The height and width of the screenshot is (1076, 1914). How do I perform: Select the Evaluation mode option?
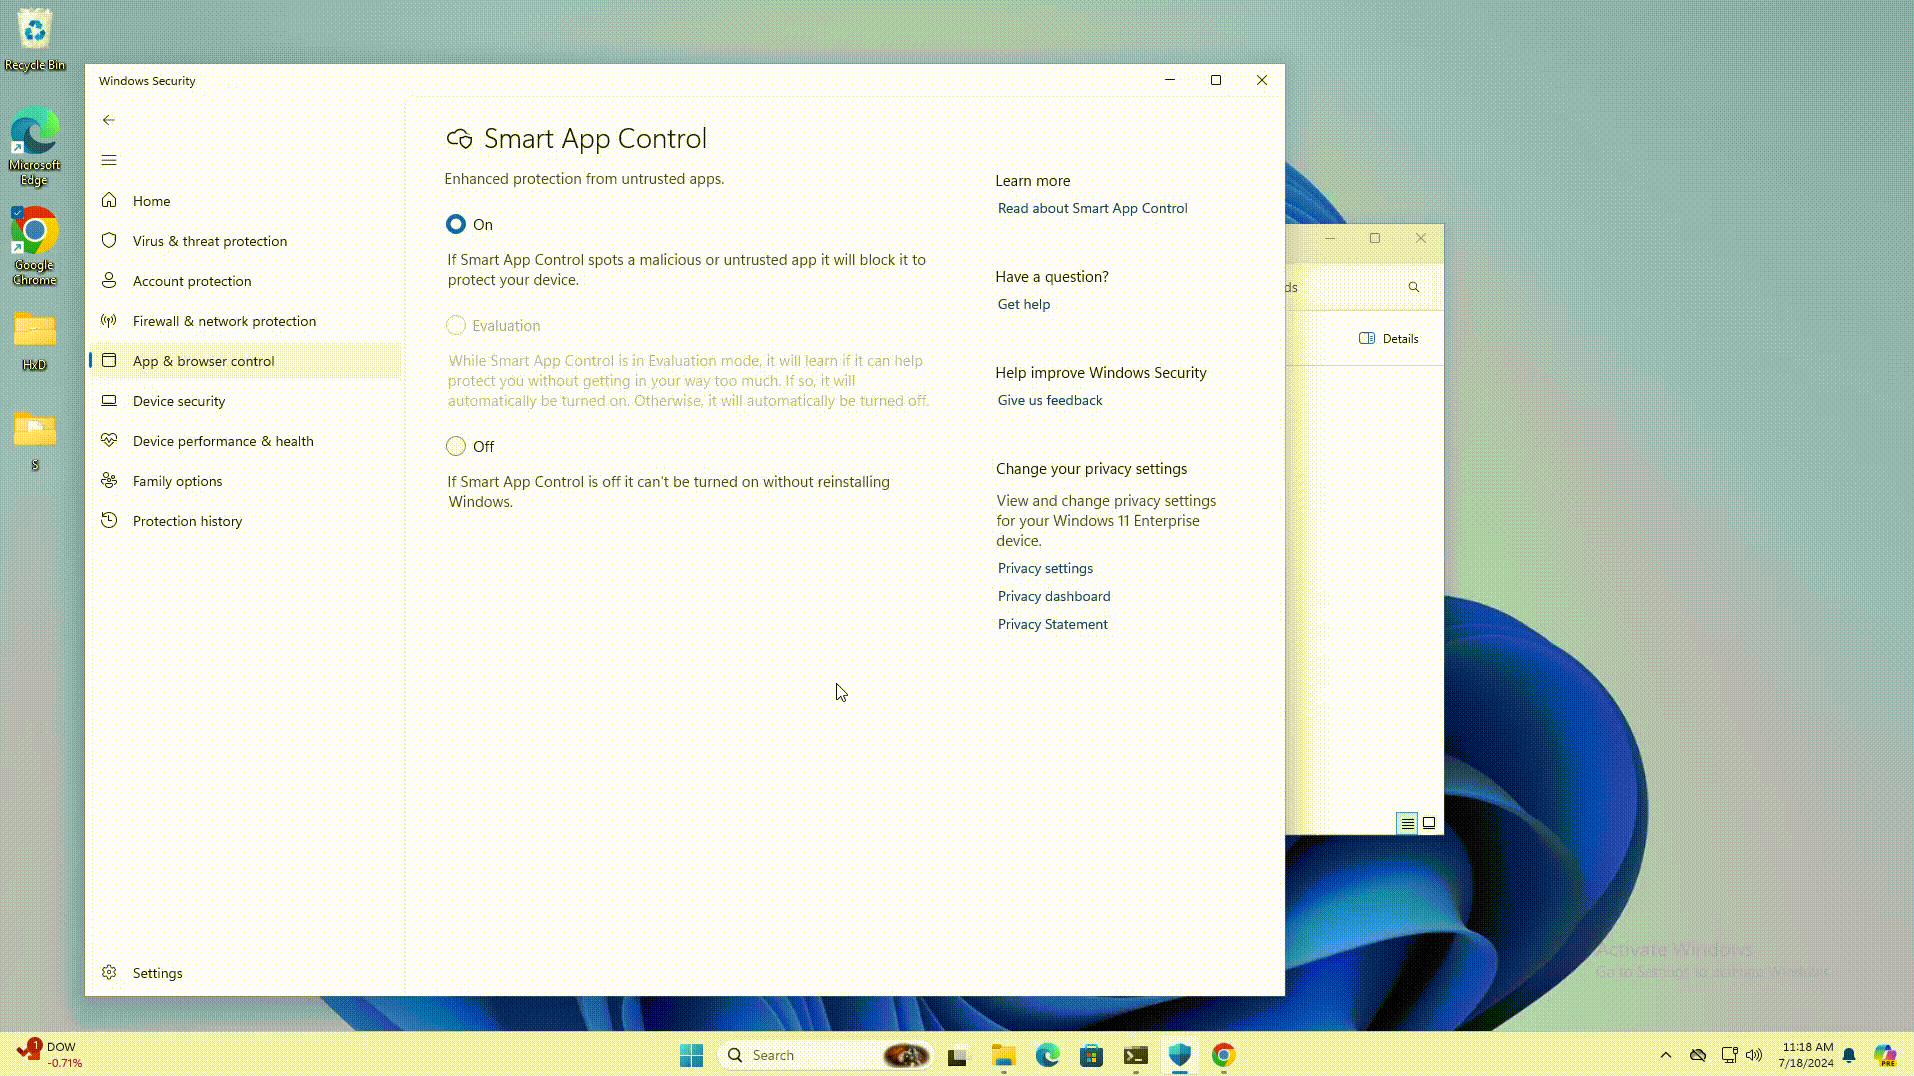(456, 325)
